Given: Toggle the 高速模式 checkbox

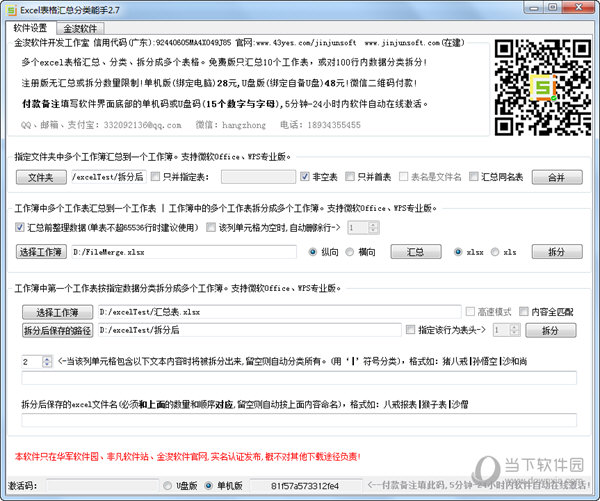Looking at the screenshot, I should point(470,311).
